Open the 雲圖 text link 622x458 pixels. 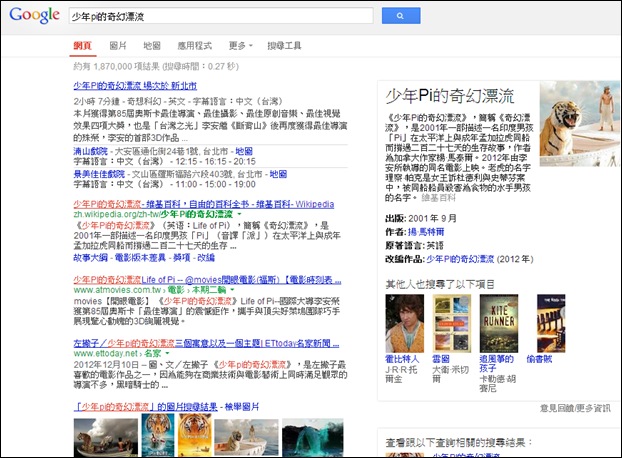click(441, 359)
